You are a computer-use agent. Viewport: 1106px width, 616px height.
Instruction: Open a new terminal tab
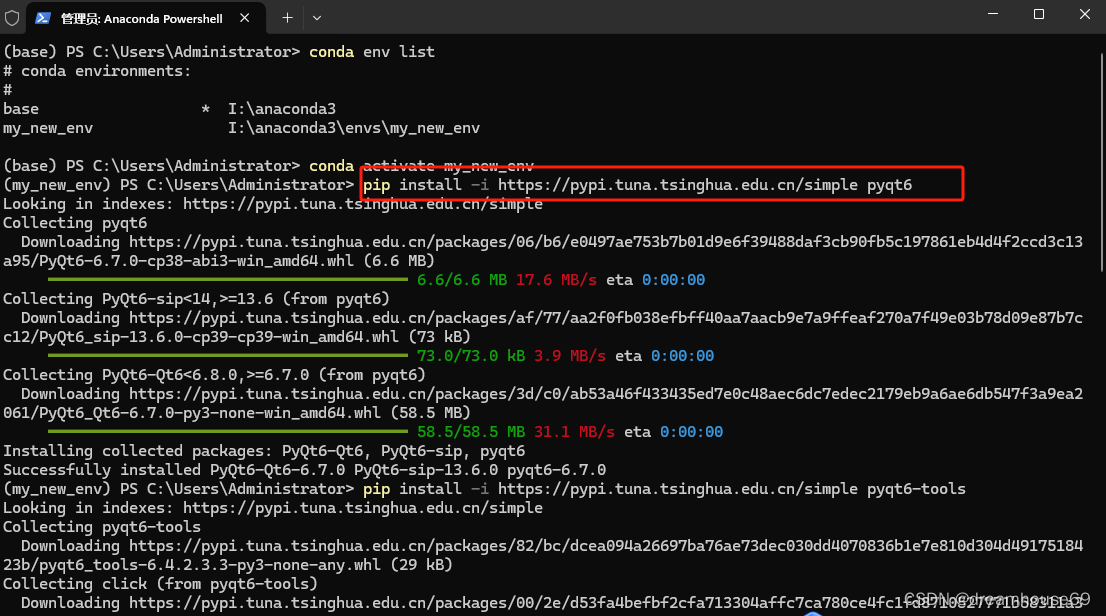pyautogui.click(x=287, y=18)
